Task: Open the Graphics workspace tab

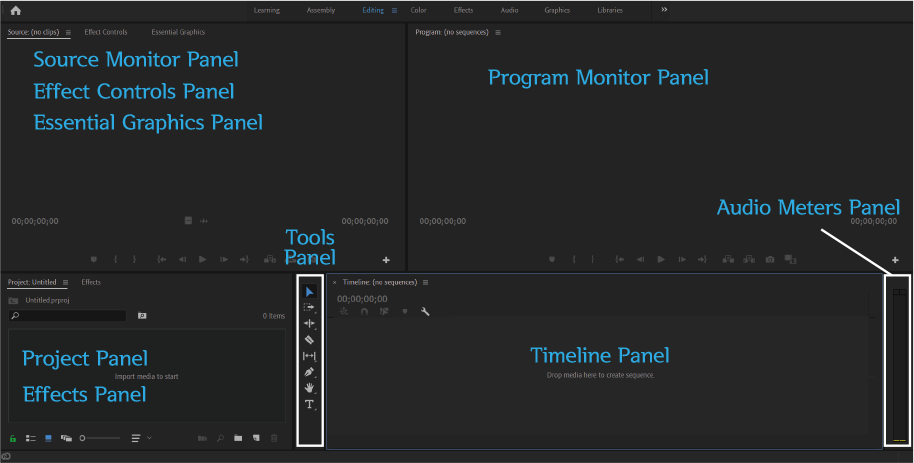Action: 557,10
